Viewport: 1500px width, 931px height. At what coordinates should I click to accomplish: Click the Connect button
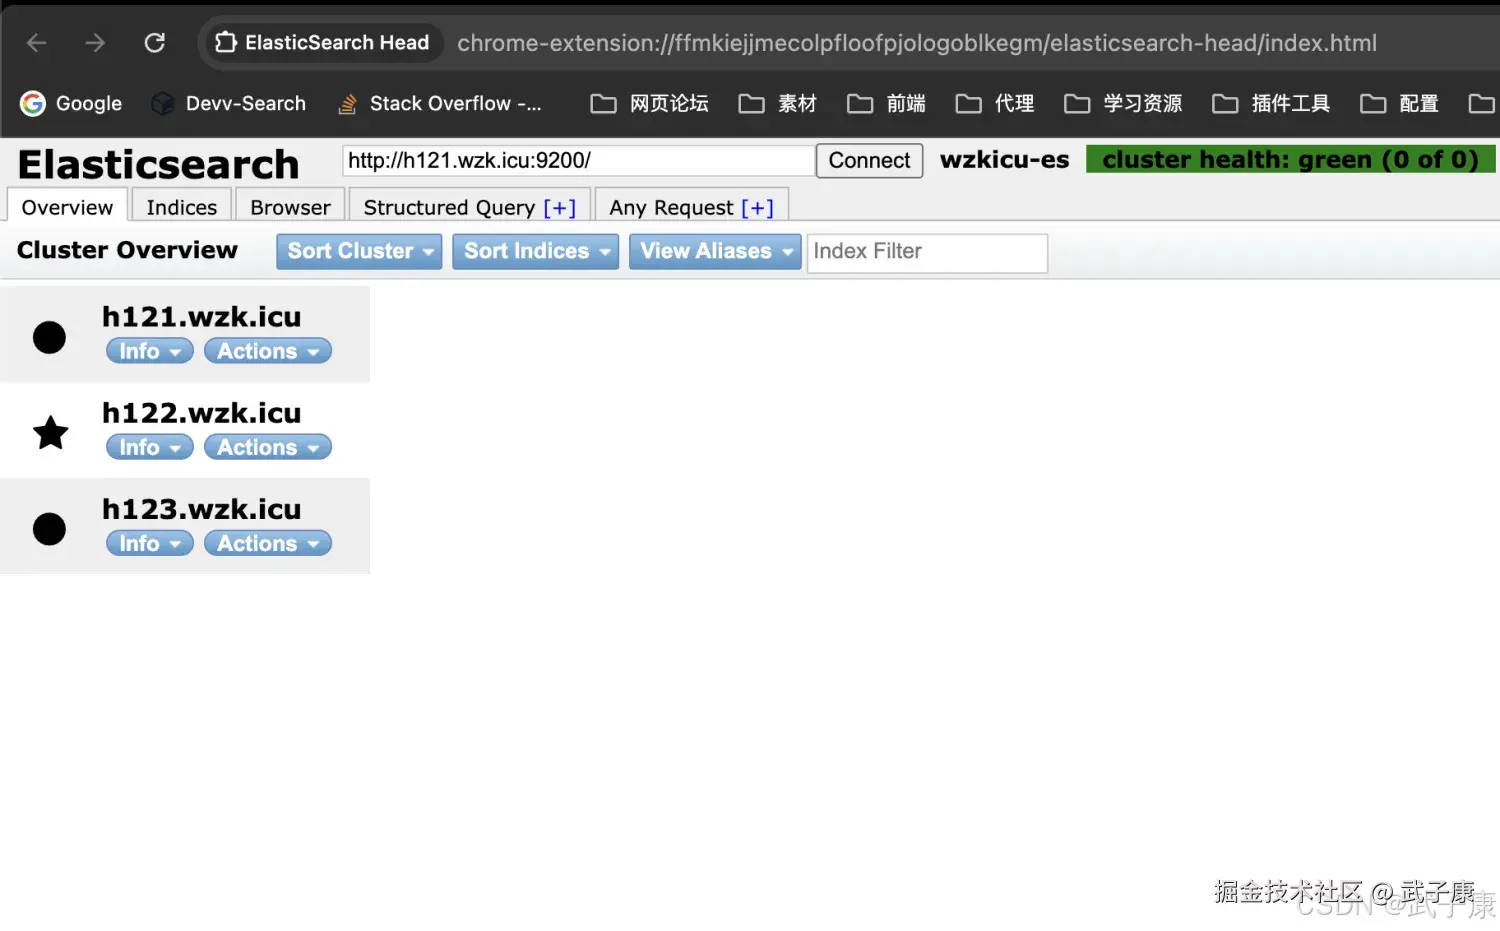[x=869, y=161]
